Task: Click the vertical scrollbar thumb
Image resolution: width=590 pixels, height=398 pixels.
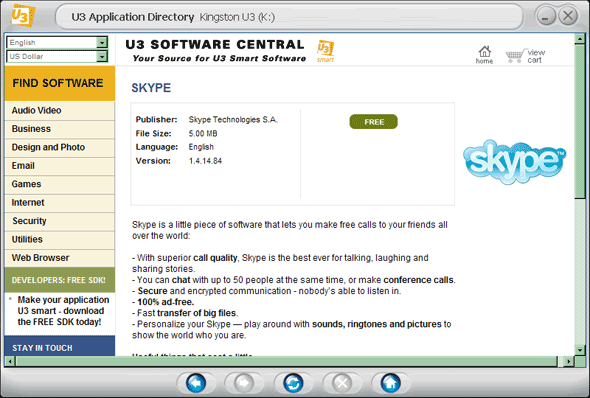Action: (x=580, y=121)
